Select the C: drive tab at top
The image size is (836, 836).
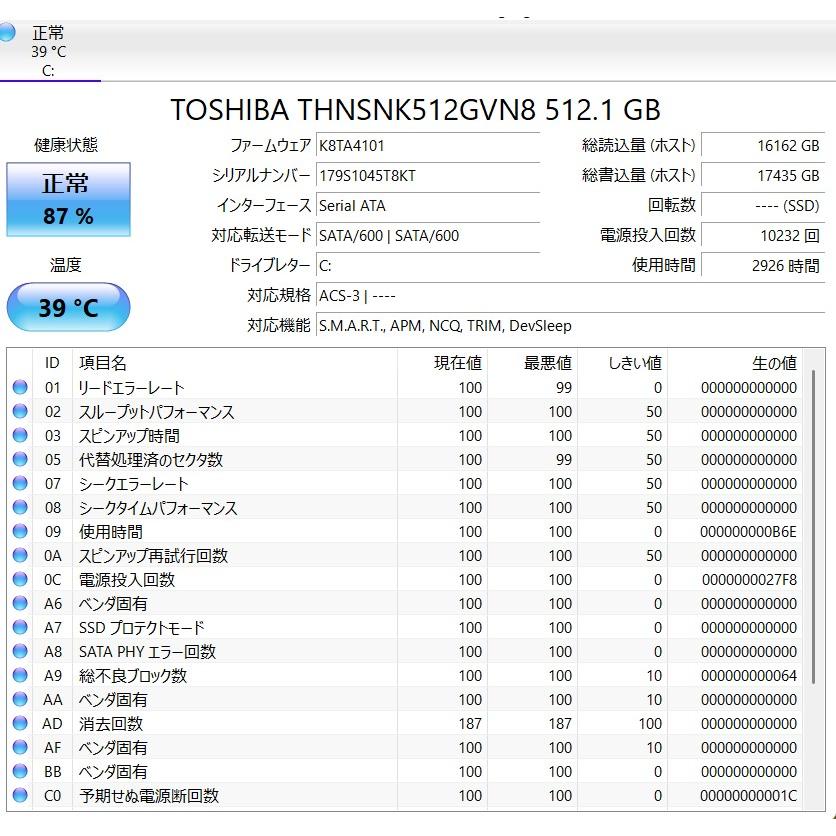(x=49, y=51)
